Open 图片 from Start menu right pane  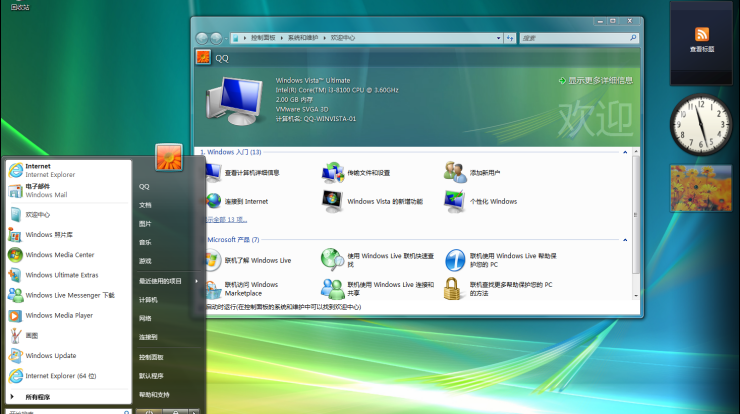[x=145, y=224]
